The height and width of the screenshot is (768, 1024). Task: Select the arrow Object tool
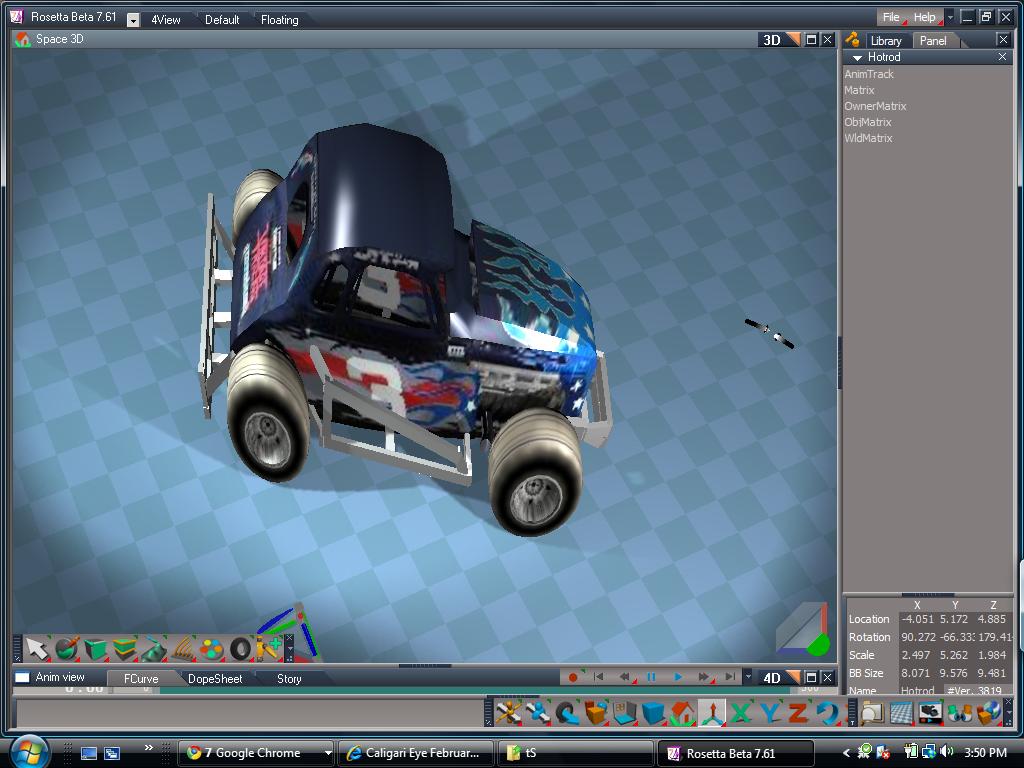37,649
